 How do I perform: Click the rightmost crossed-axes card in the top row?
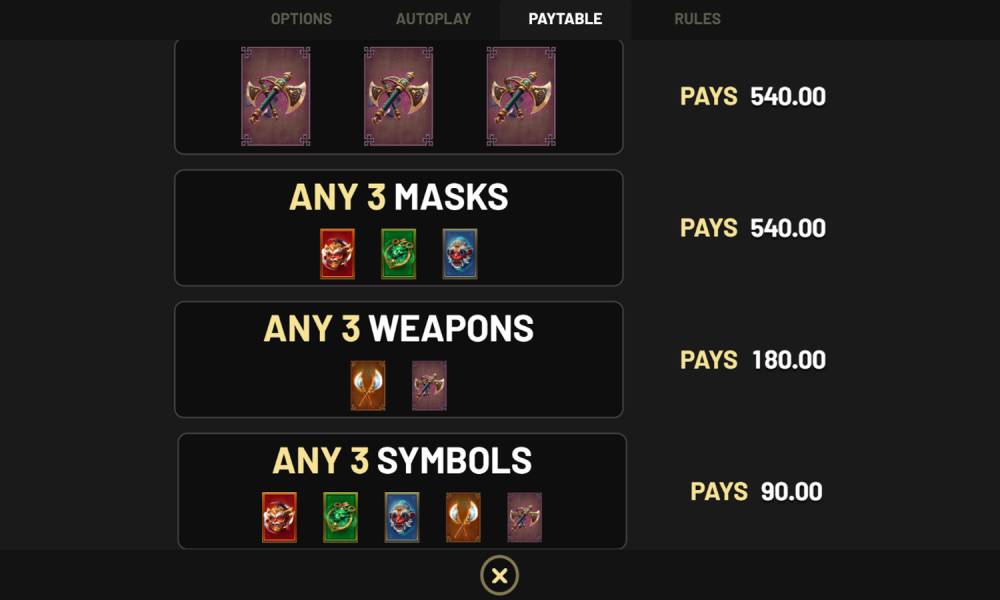(521, 96)
